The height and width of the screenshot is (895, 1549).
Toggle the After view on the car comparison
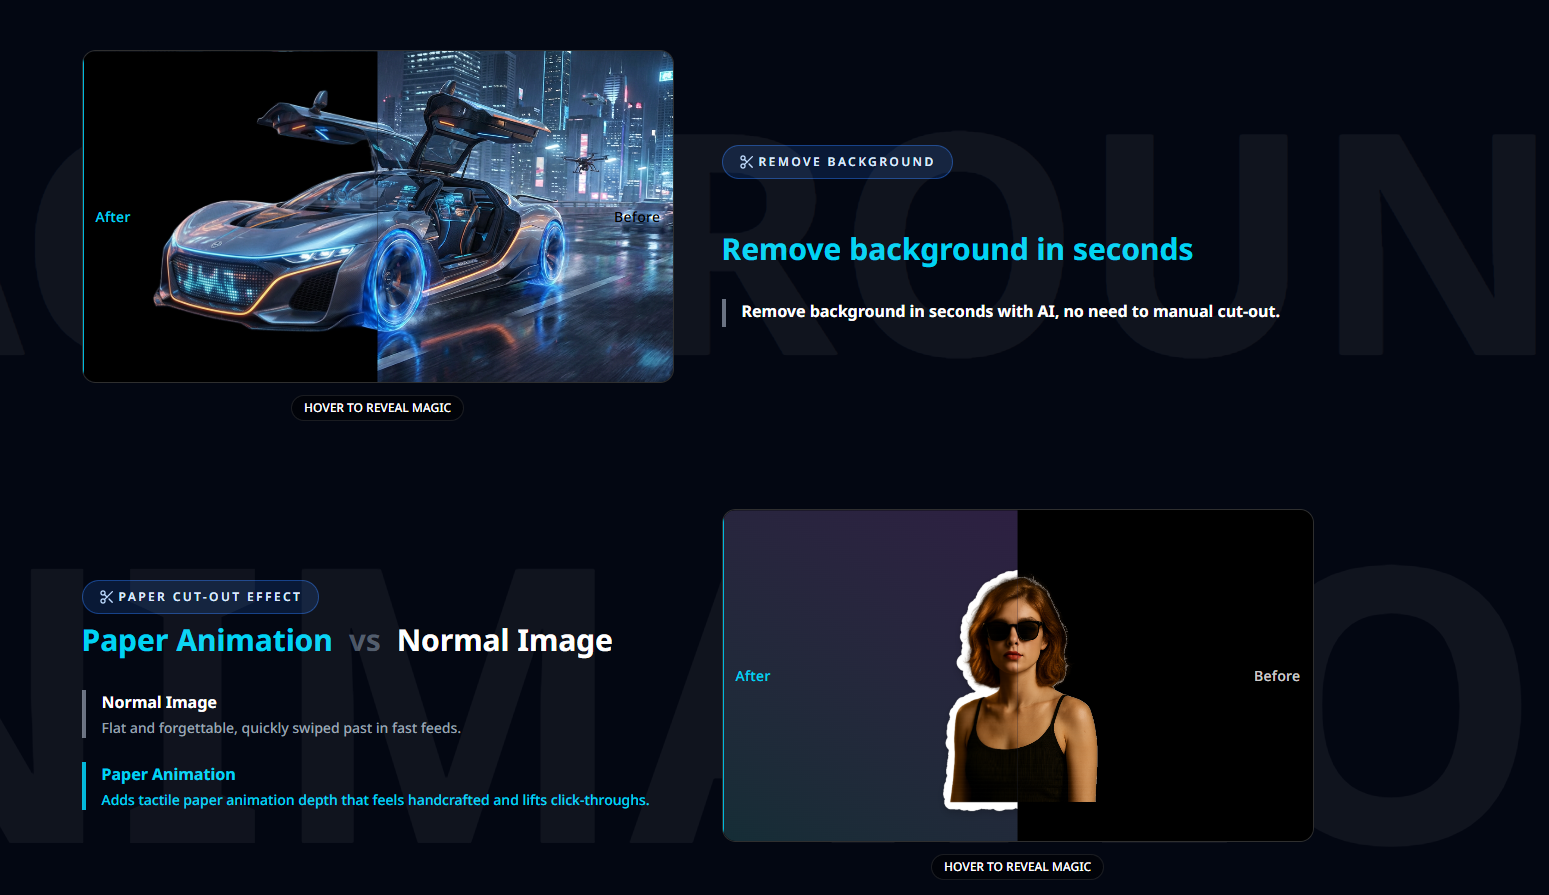coord(112,216)
